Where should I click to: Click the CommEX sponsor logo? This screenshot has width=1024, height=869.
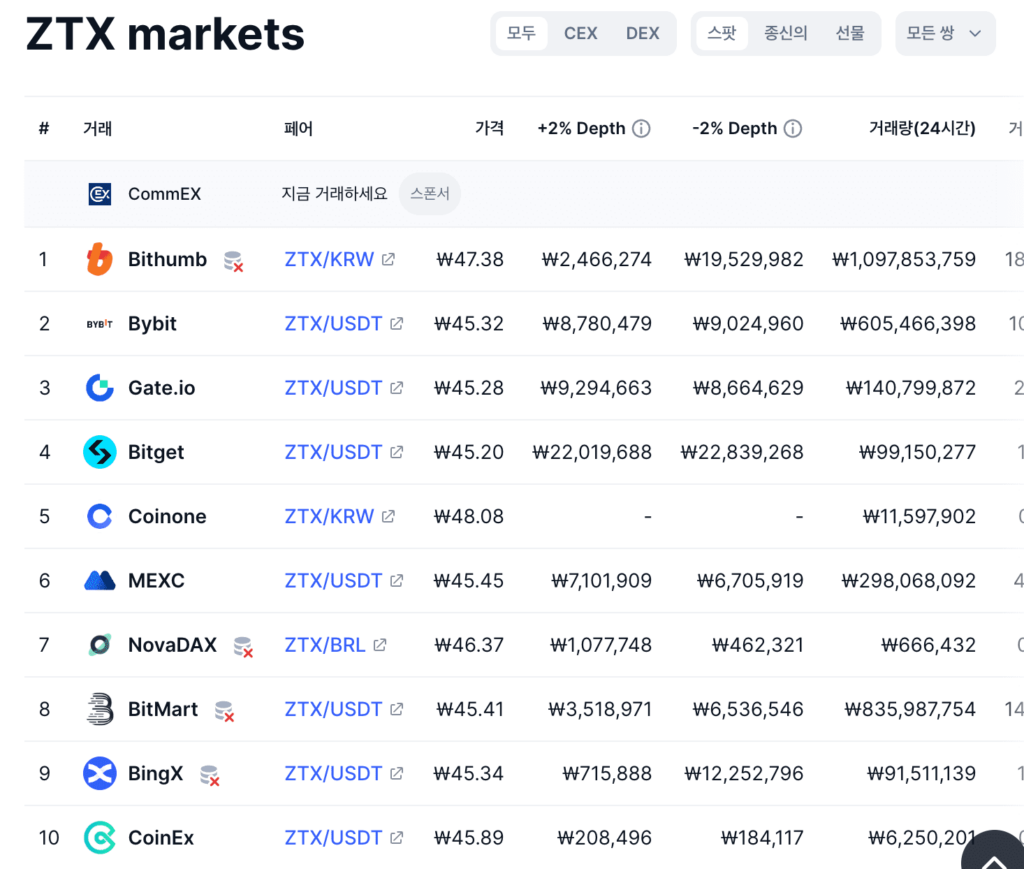pos(99,194)
